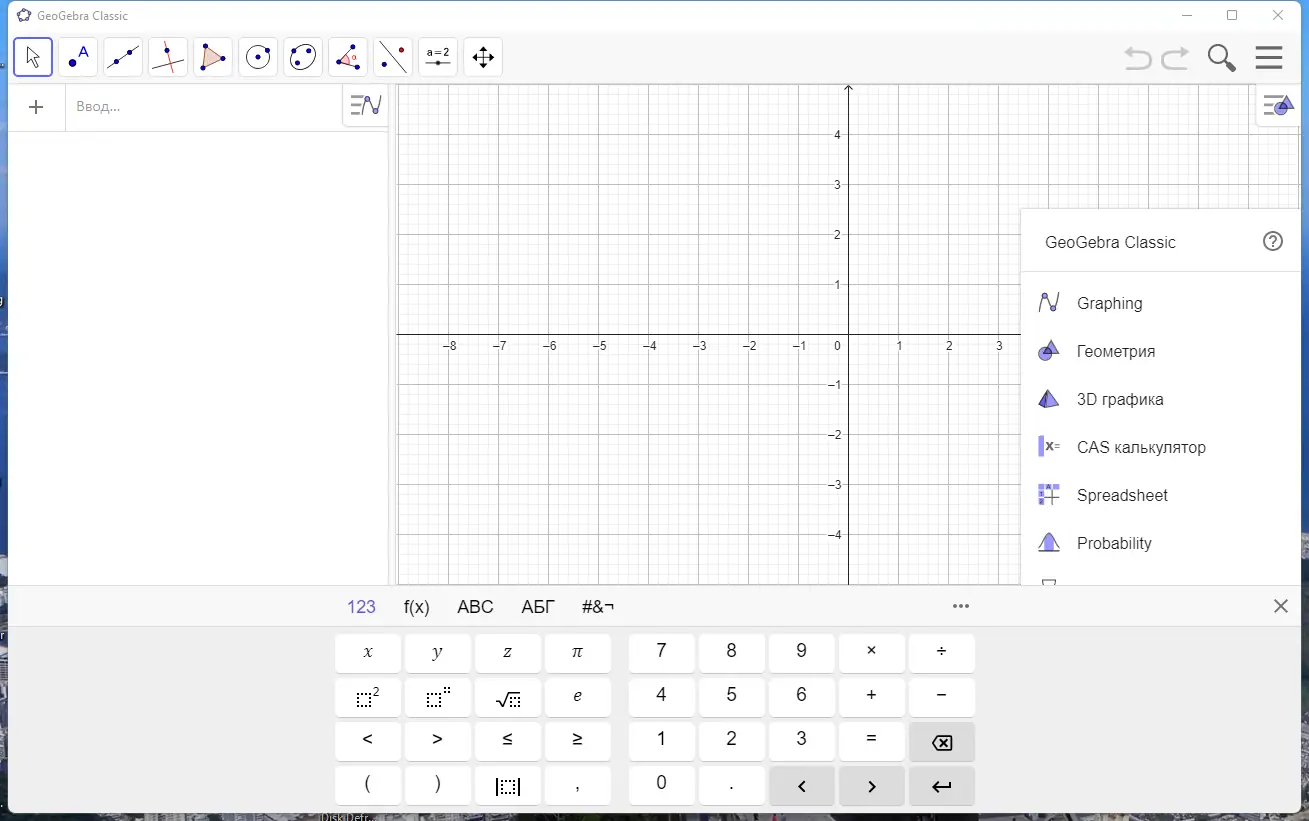Tap the decimal point key

731,786
